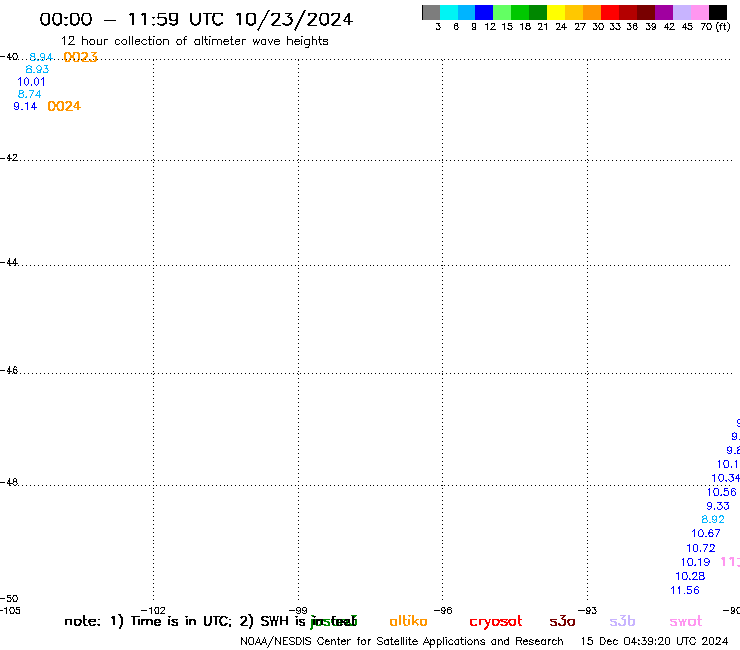
Task: Click the subtitle '12 hour collection of altimeter wave heights'
Action: [194, 41]
